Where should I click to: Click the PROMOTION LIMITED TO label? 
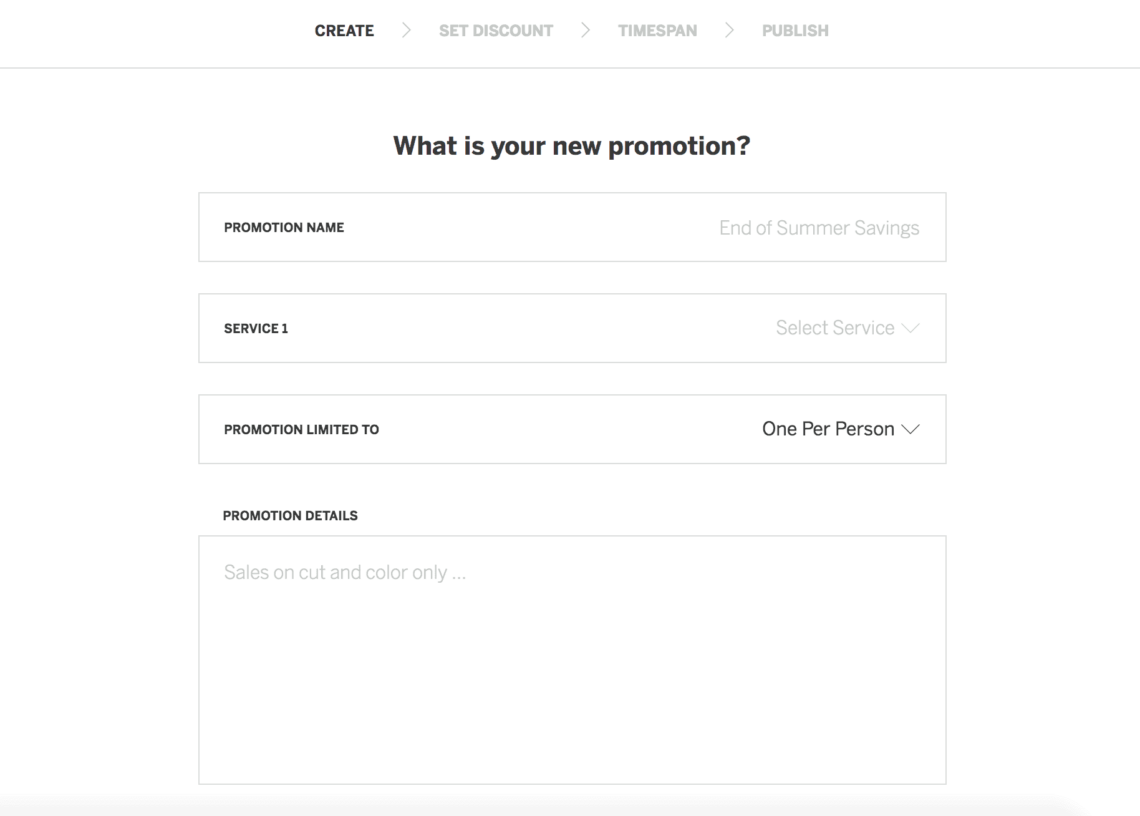click(x=301, y=429)
